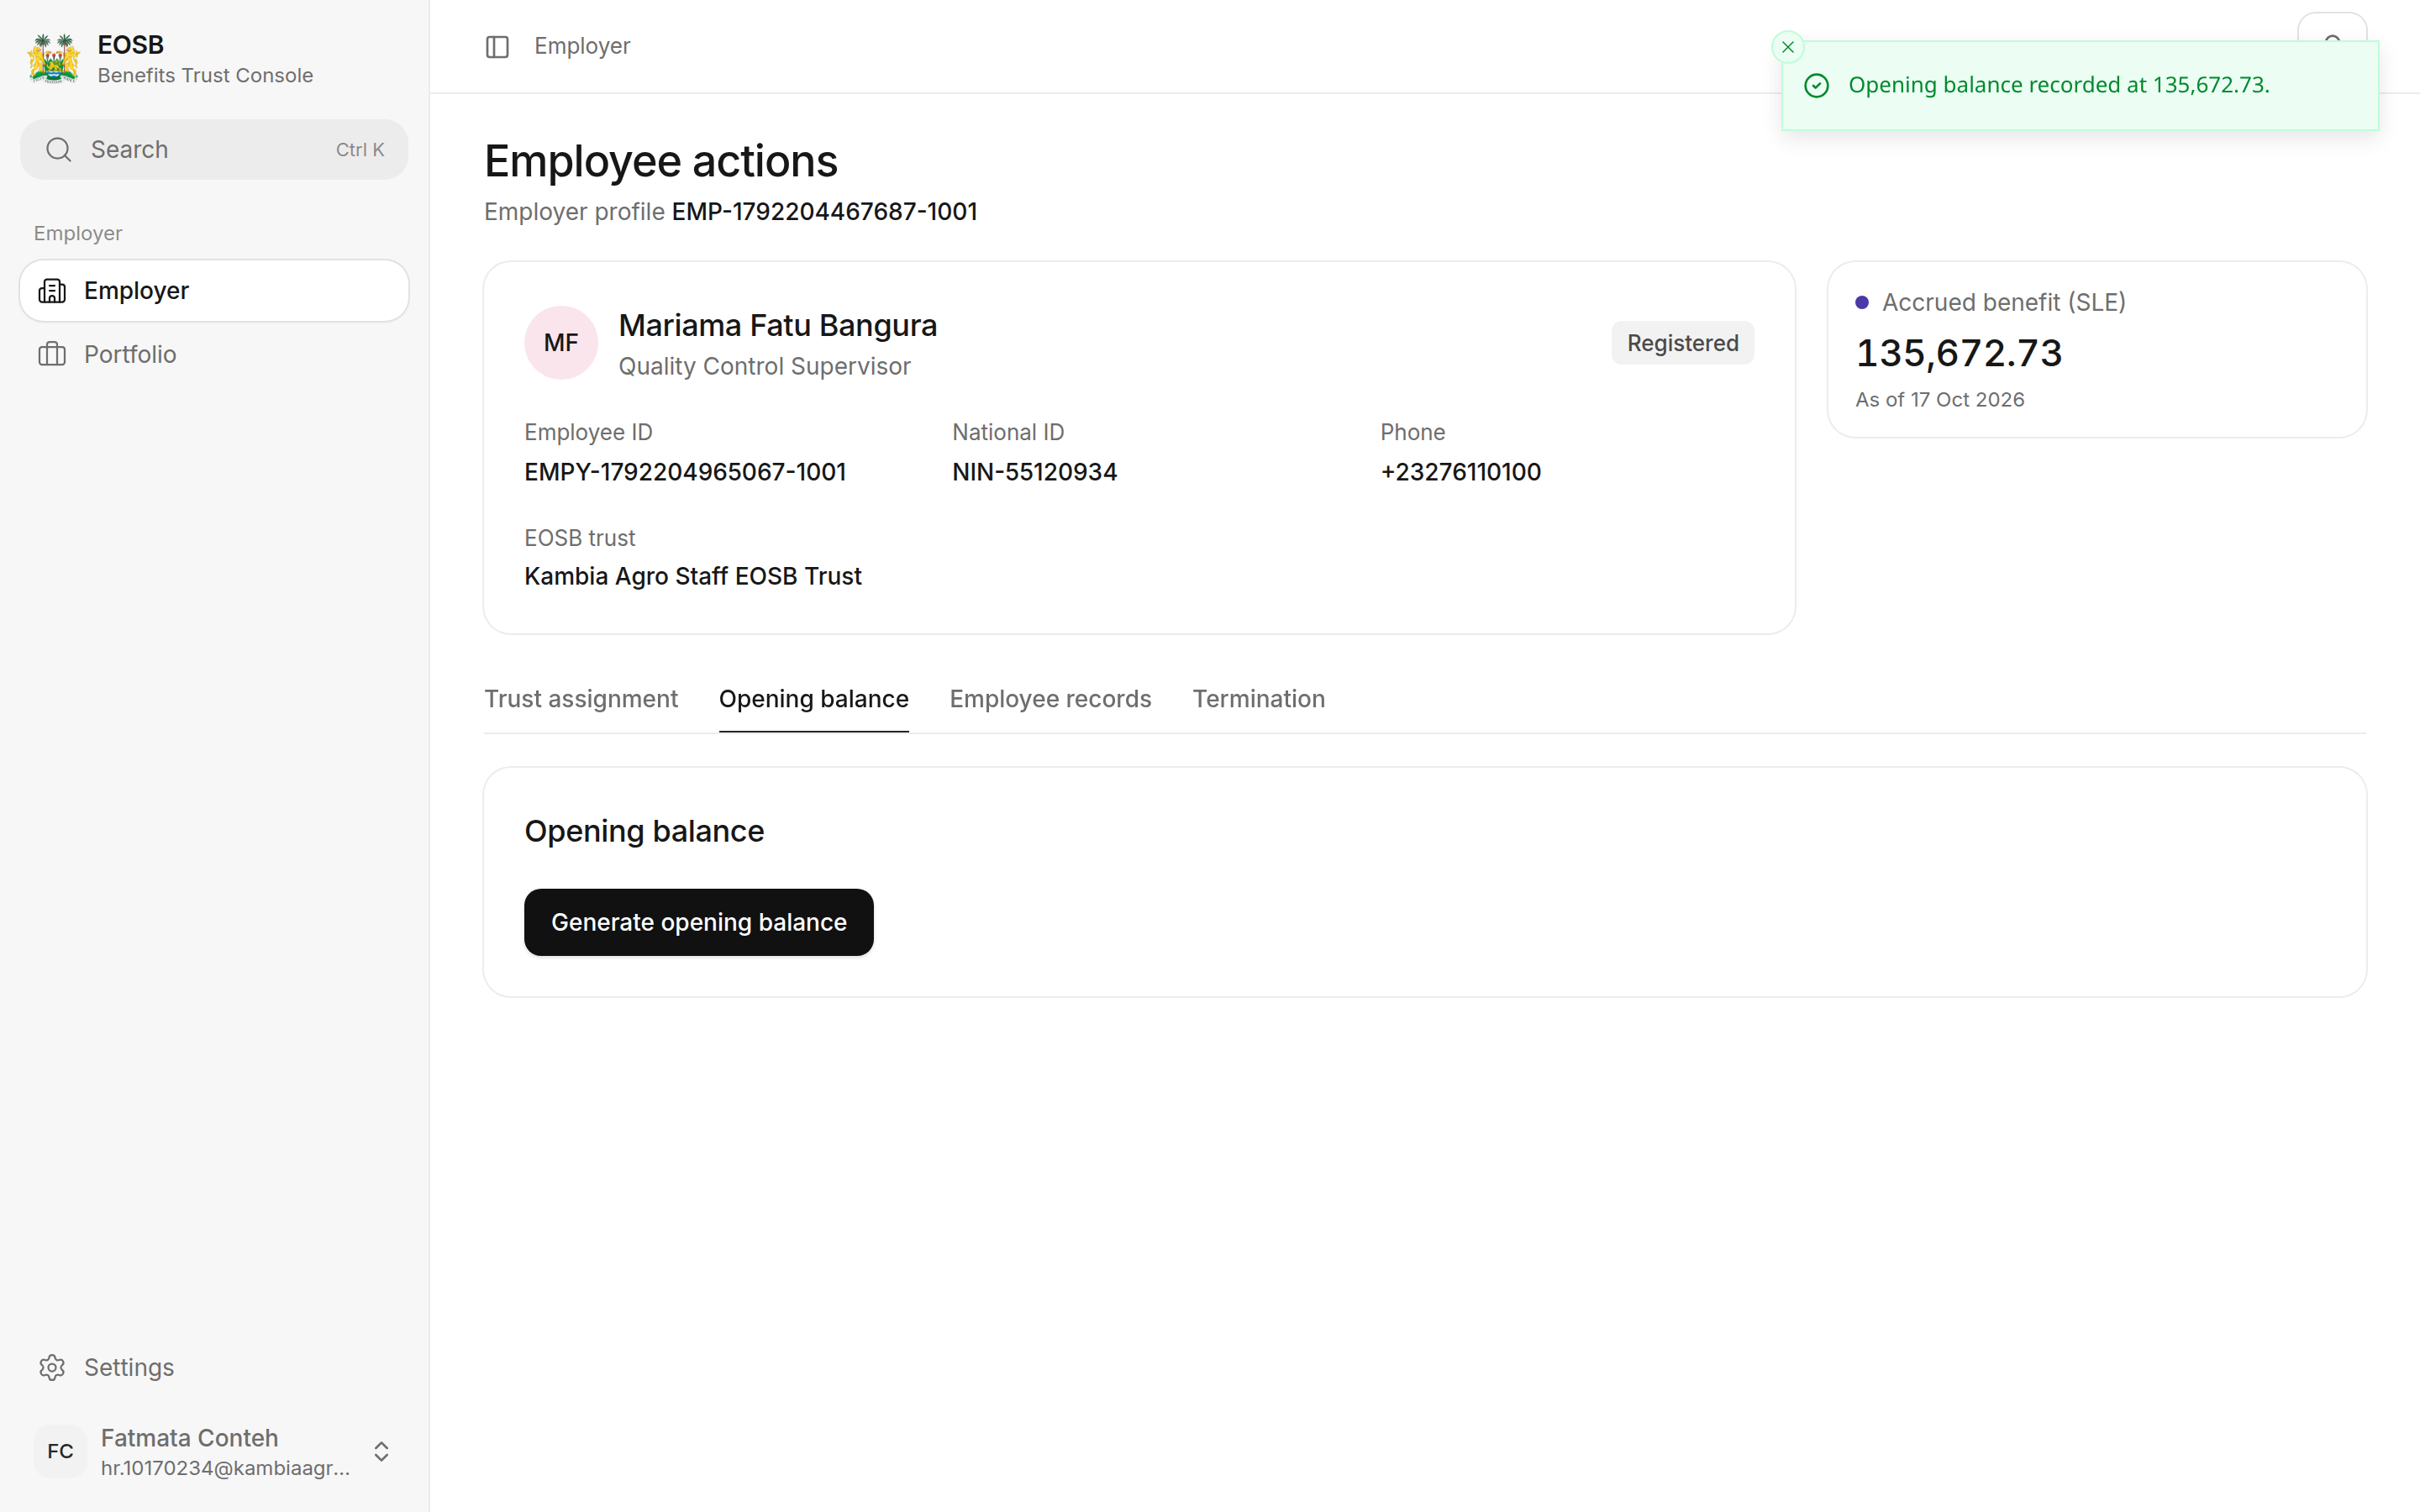Click the Registered status badge
The image size is (2420, 1512).
pyautogui.click(x=1682, y=343)
